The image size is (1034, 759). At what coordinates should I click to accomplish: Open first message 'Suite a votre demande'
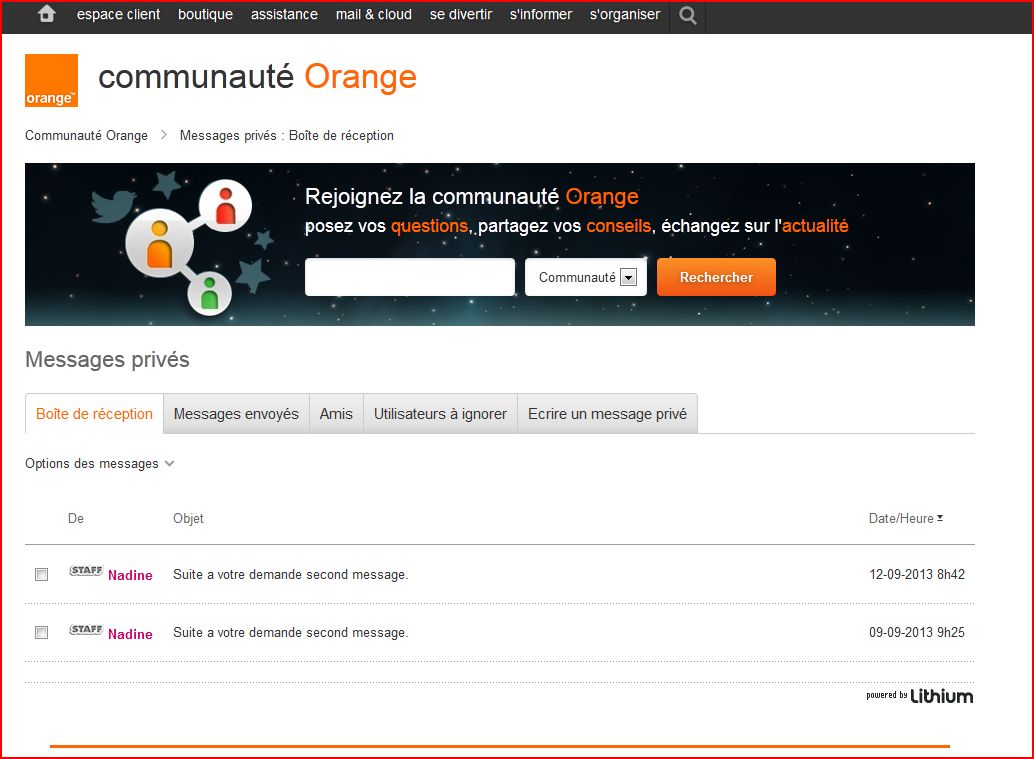tap(290, 575)
